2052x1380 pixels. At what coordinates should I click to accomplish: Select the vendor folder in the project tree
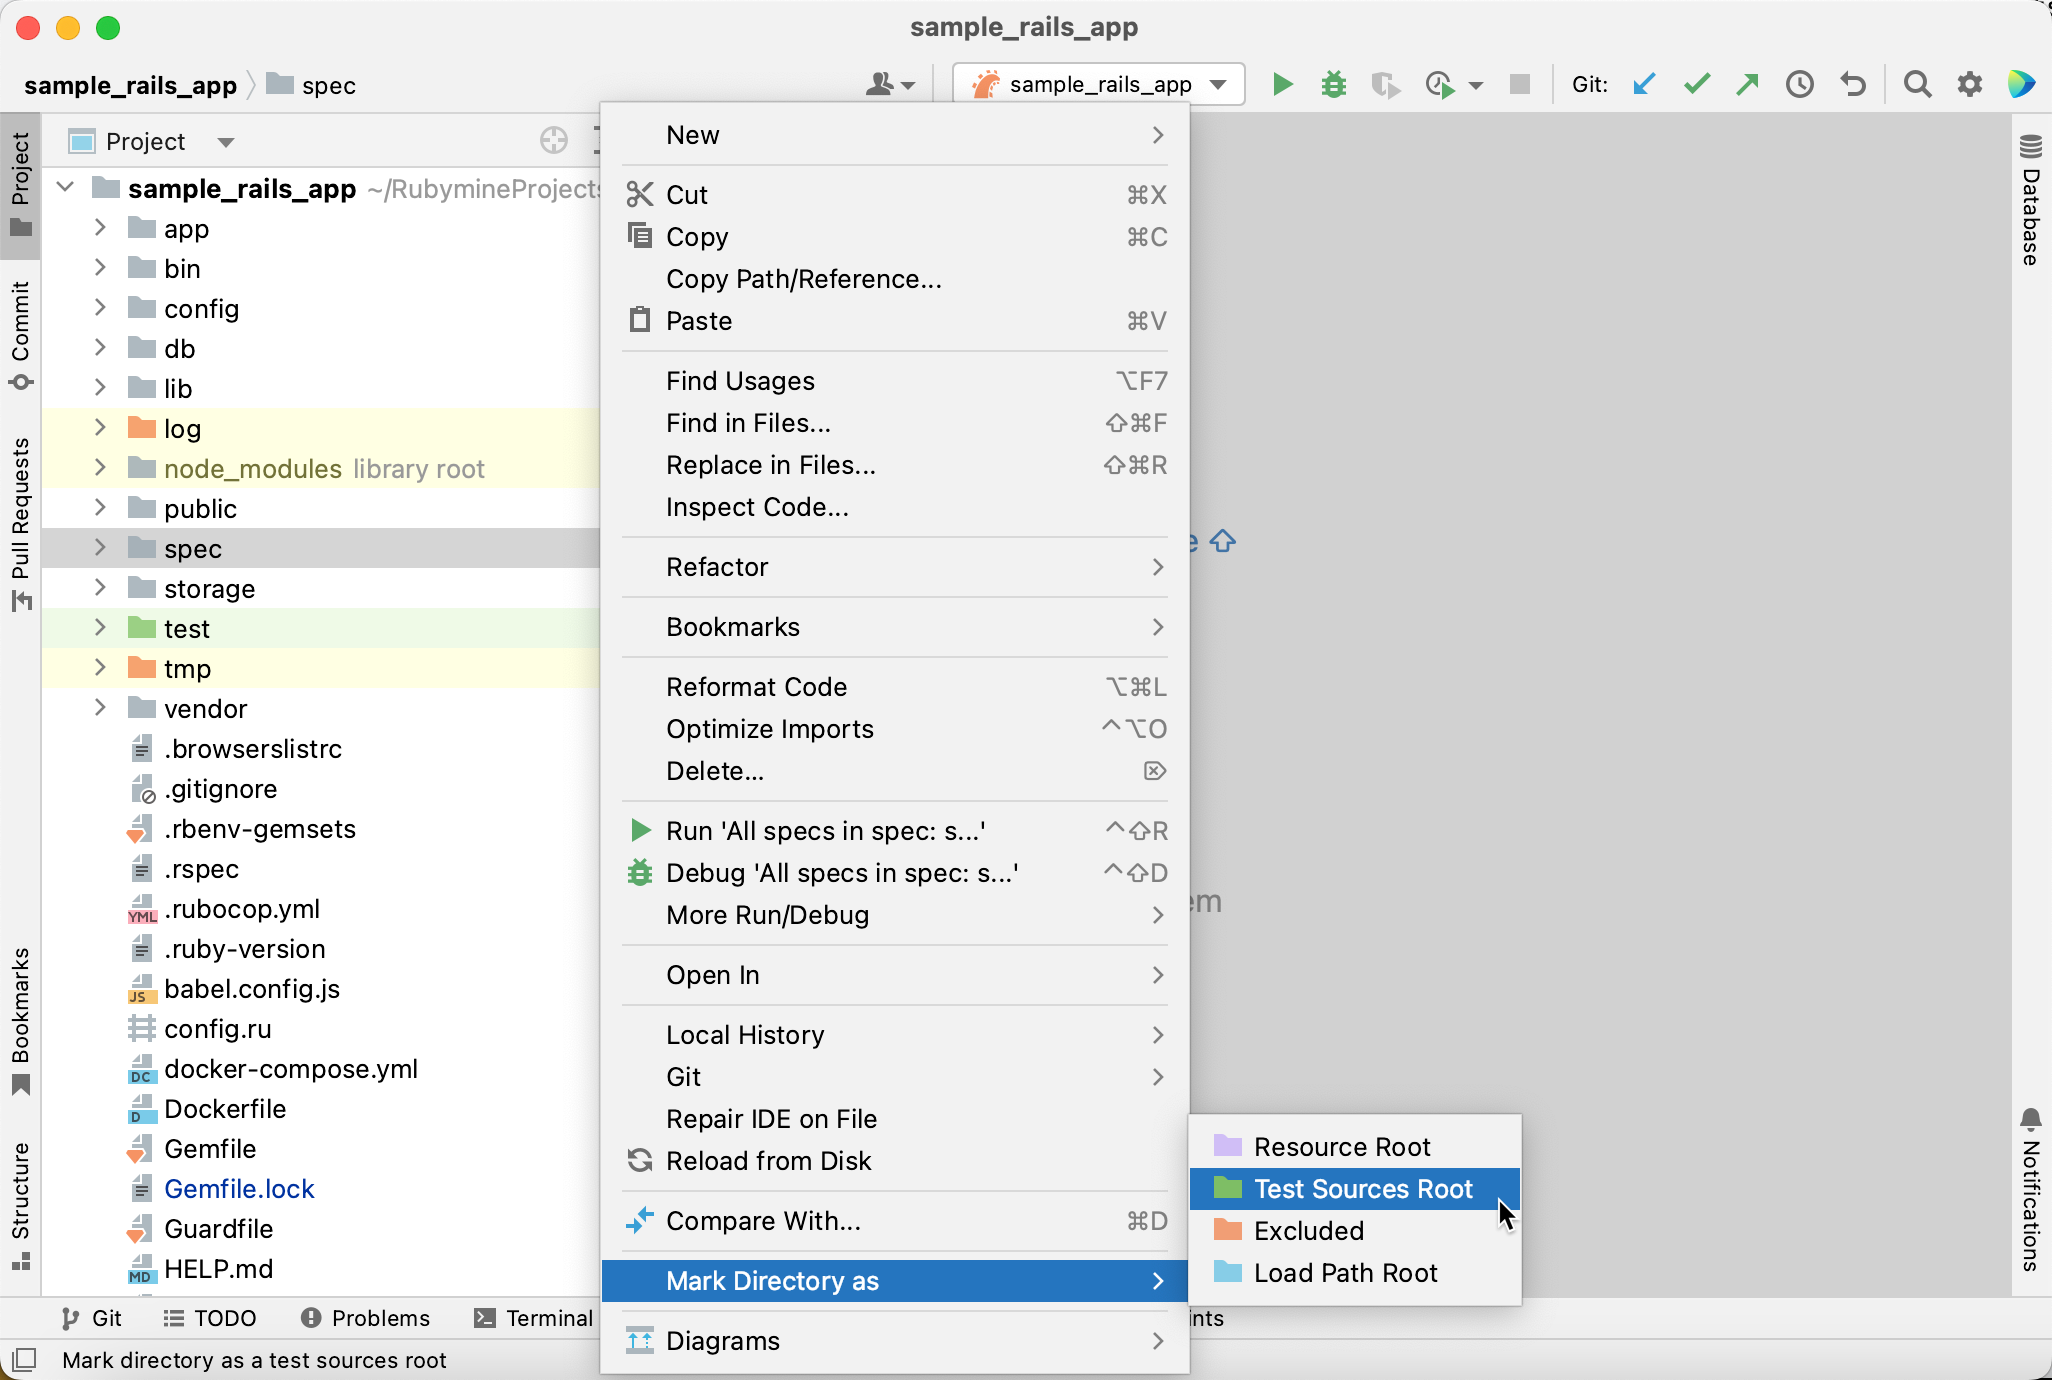pyautogui.click(x=205, y=708)
